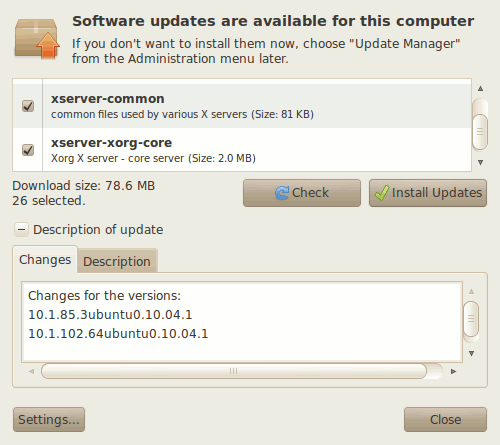Image resolution: width=500 pixels, height=445 pixels.
Task: Collapse the Description of update expander
Action: tap(21, 230)
